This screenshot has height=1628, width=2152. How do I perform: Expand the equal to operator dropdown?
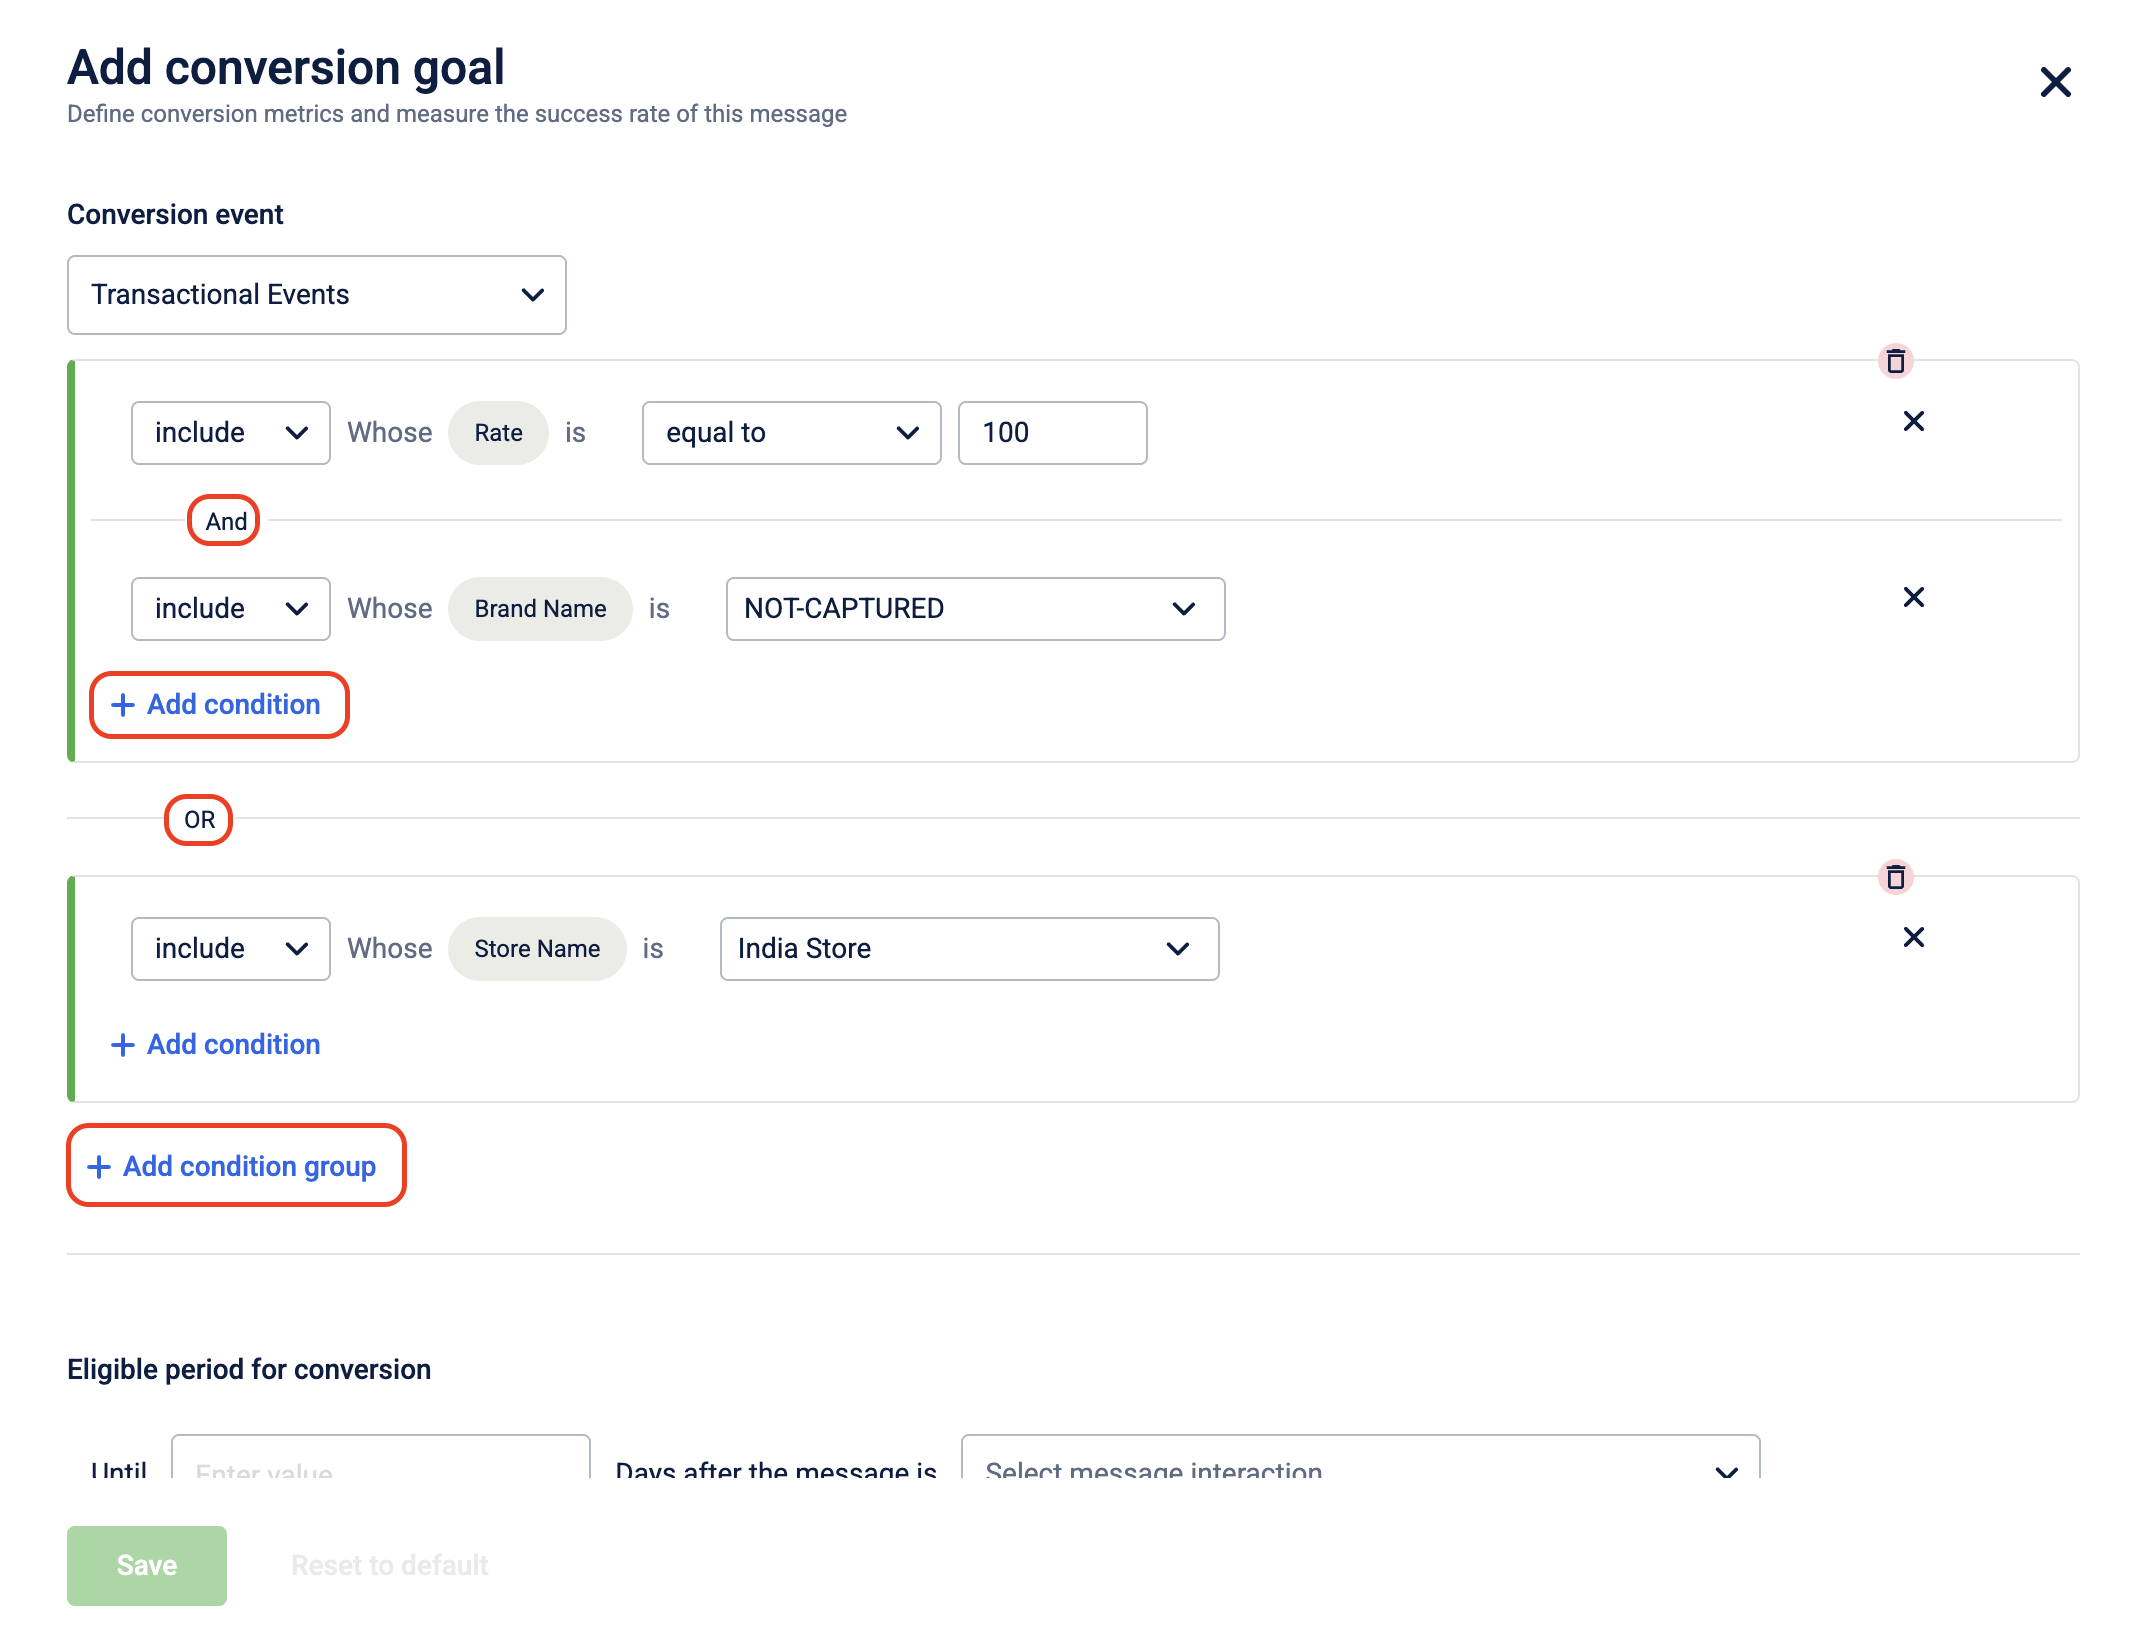791,433
